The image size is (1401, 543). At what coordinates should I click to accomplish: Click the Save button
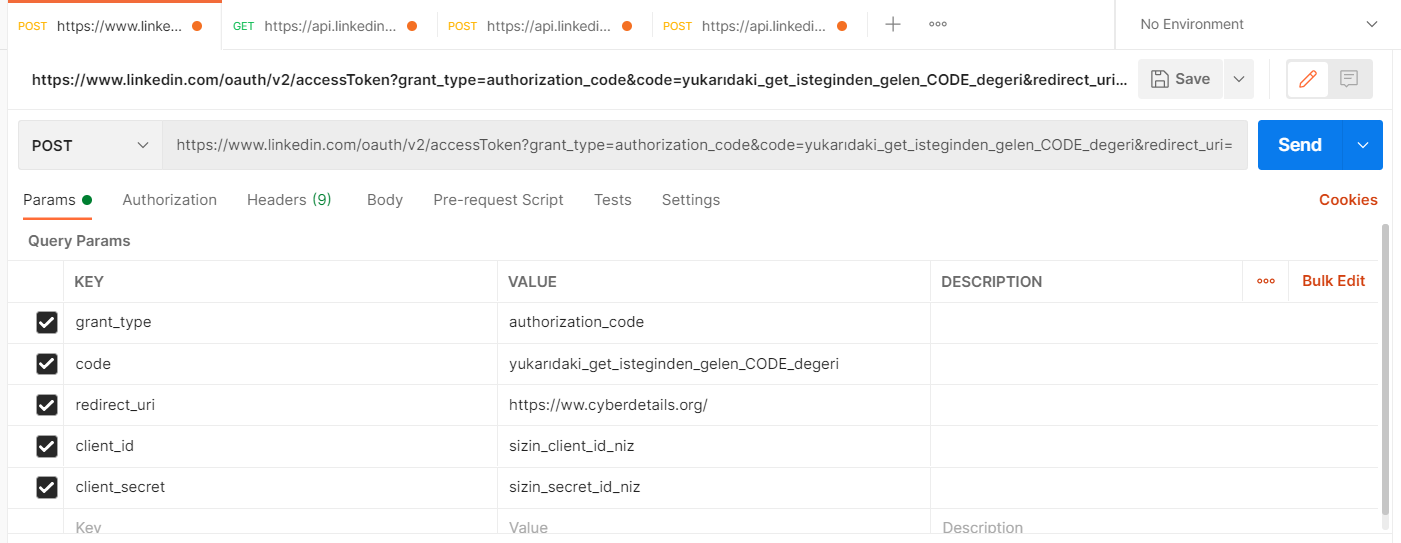[1180, 79]
